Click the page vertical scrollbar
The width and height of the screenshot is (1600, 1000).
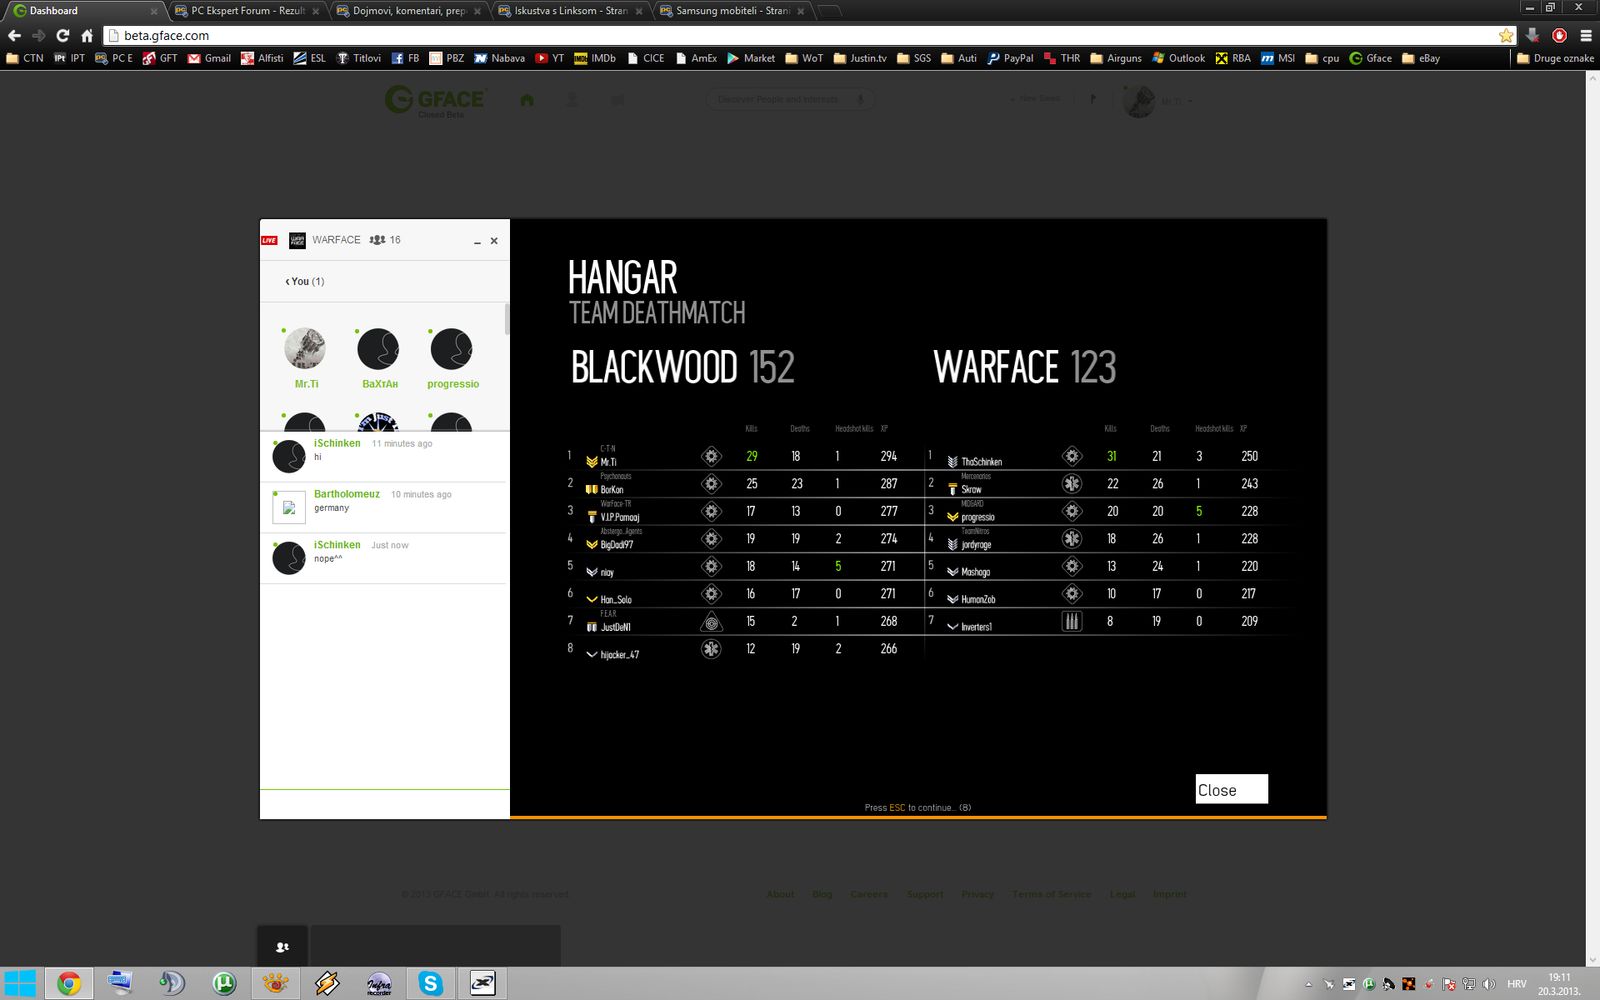1592,518
